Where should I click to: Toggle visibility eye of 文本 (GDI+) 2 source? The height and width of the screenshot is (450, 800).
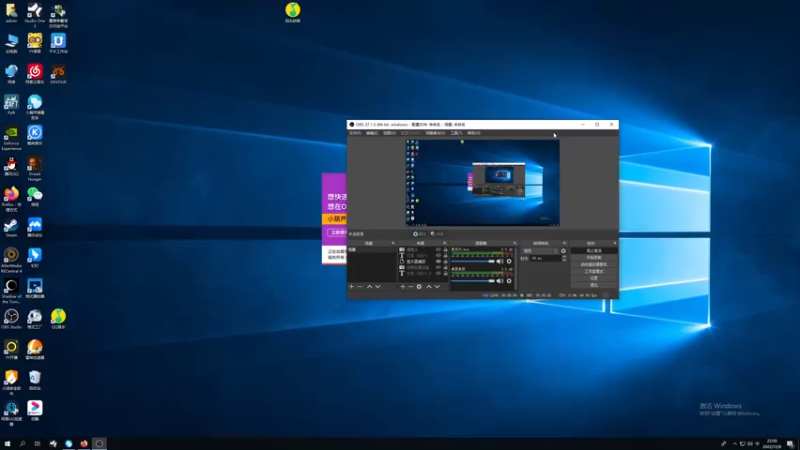[438, 273]
